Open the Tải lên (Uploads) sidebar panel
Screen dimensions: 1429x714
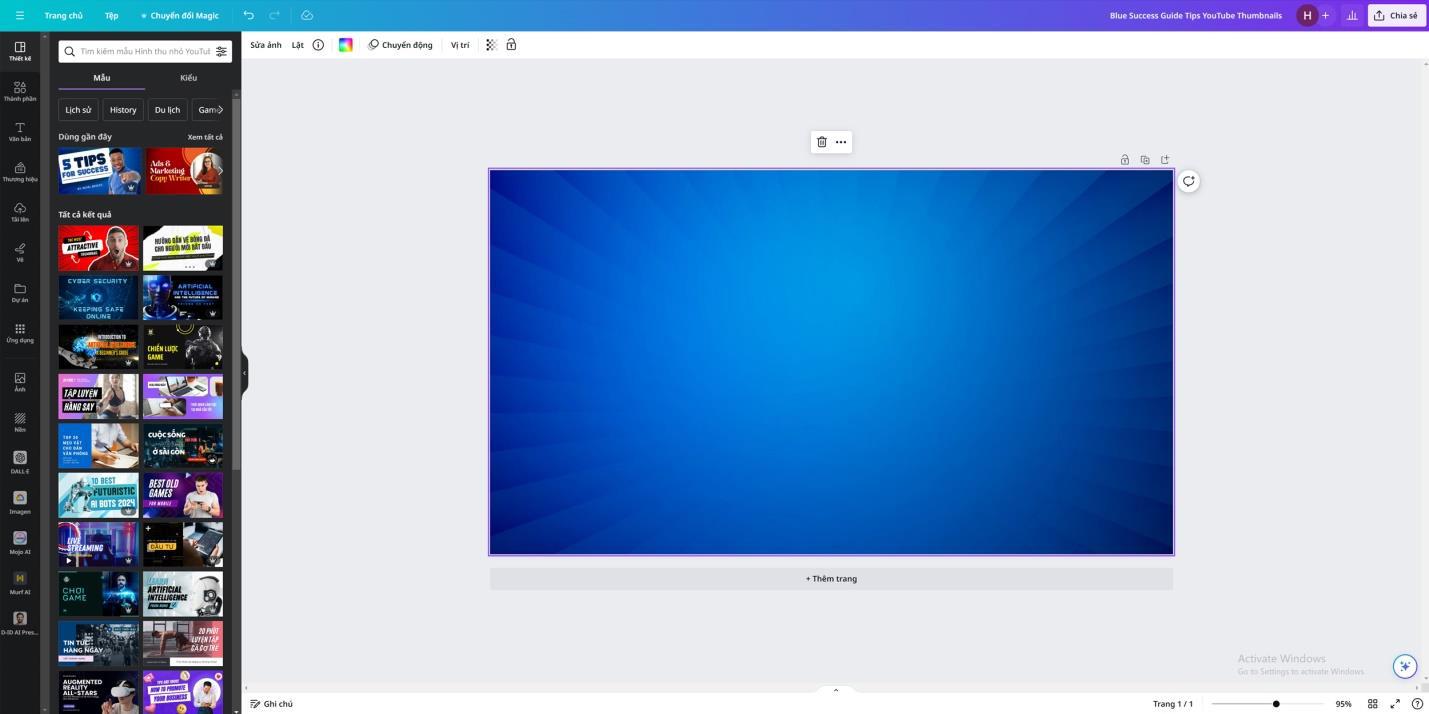pos(20,212)
